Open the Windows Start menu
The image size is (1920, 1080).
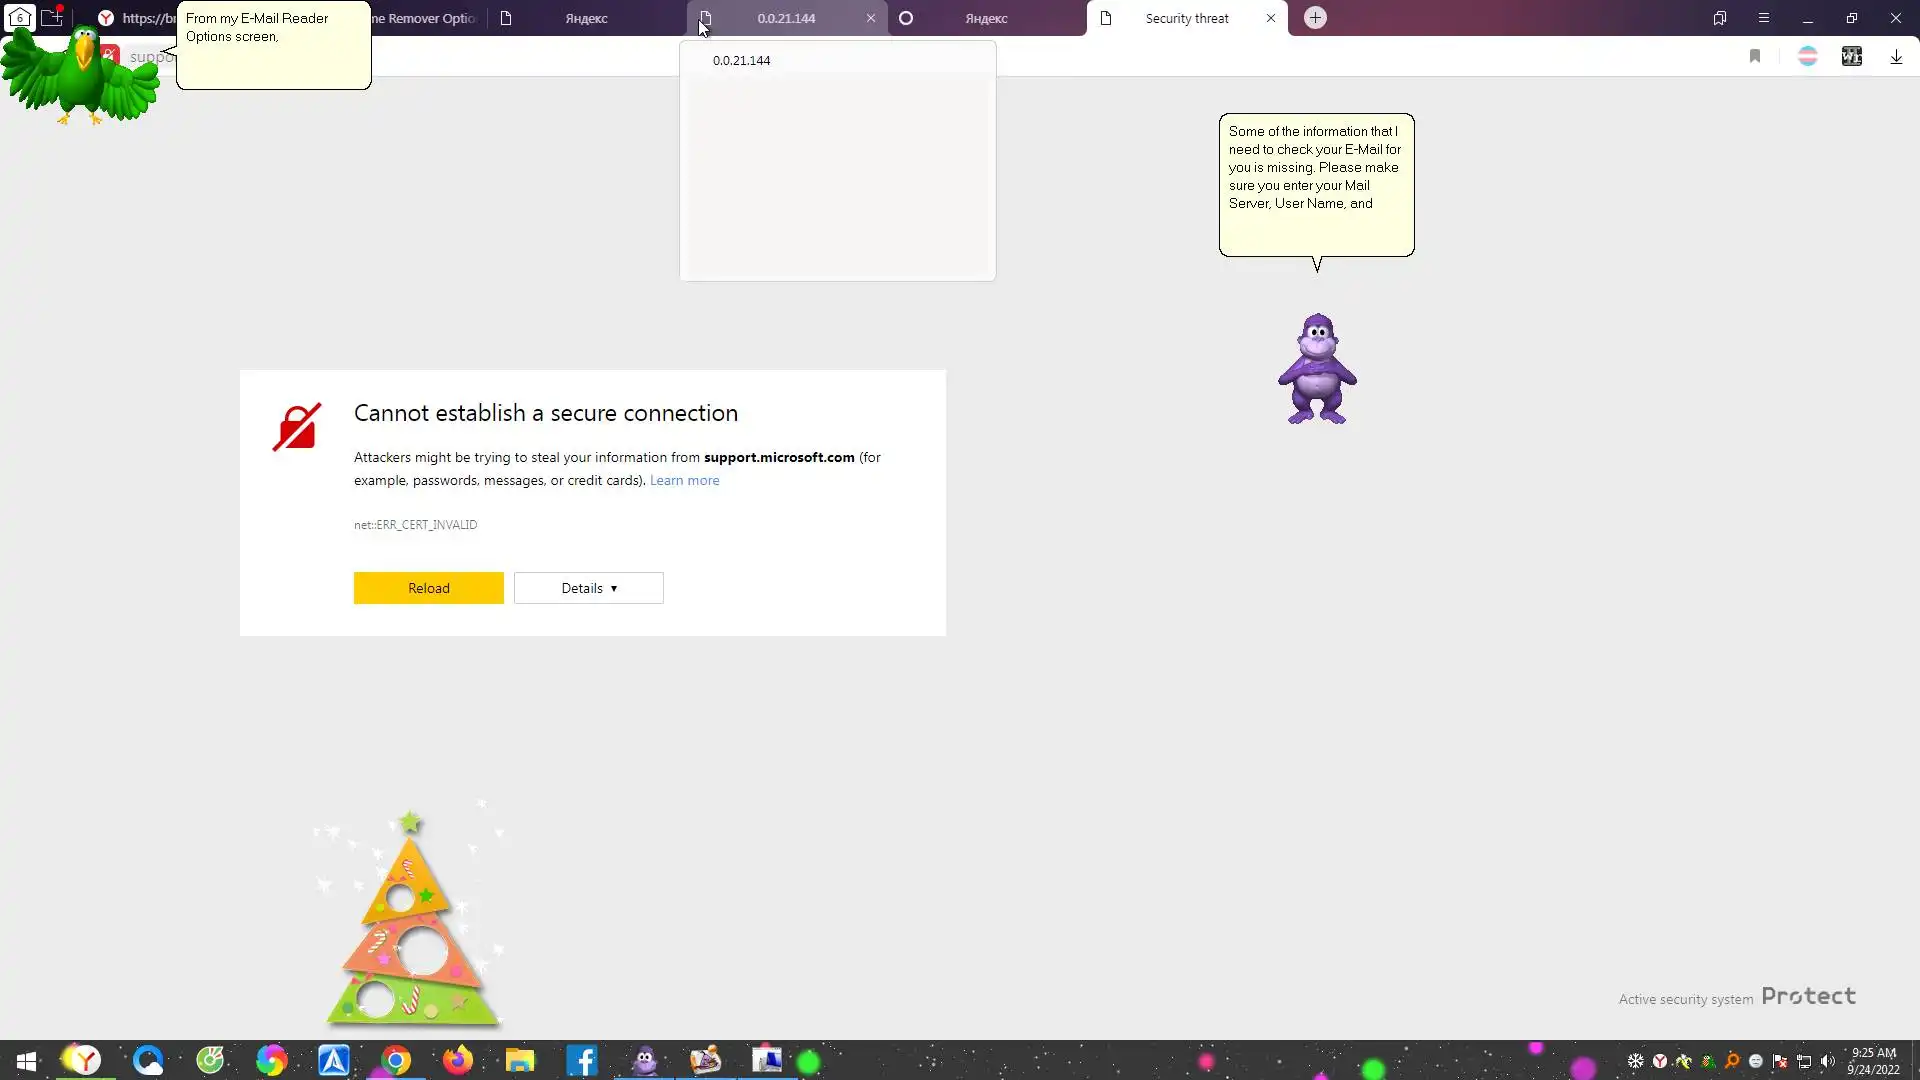[x=27, y=1060]
